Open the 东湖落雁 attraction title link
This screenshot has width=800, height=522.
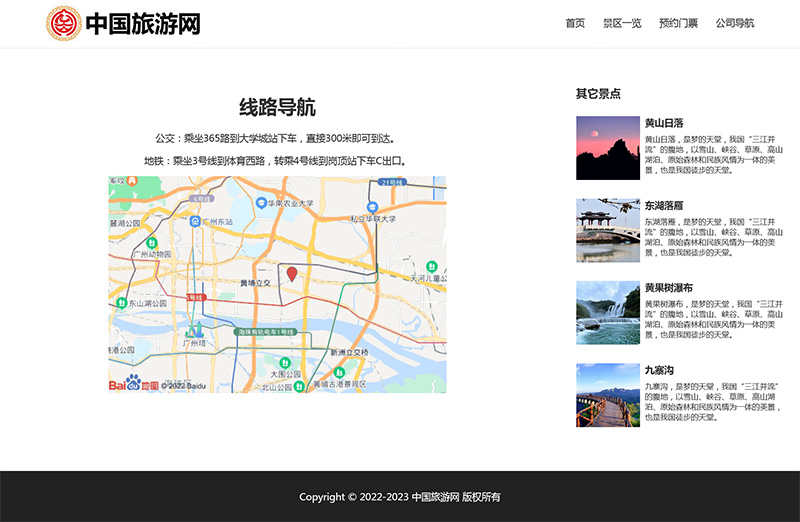[x=664, y=205]
